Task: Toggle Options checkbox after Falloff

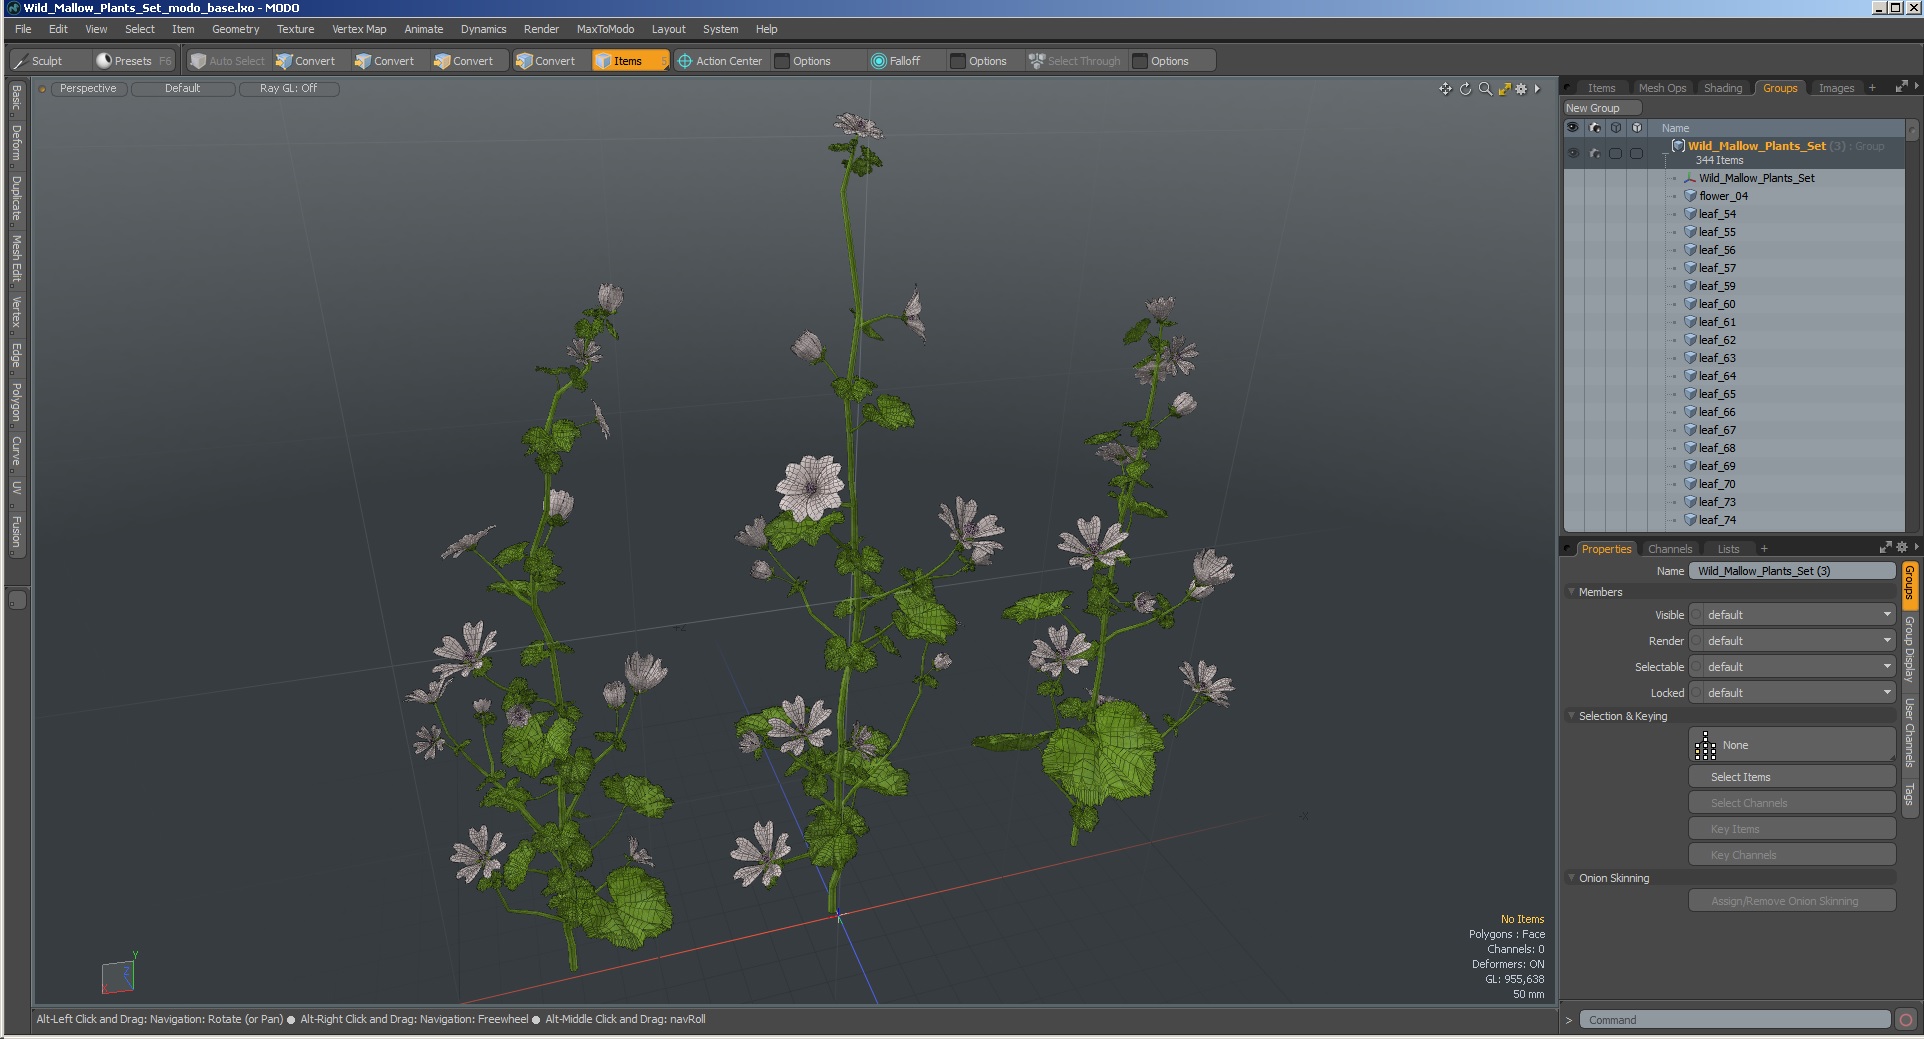Action: click(958, 61)
